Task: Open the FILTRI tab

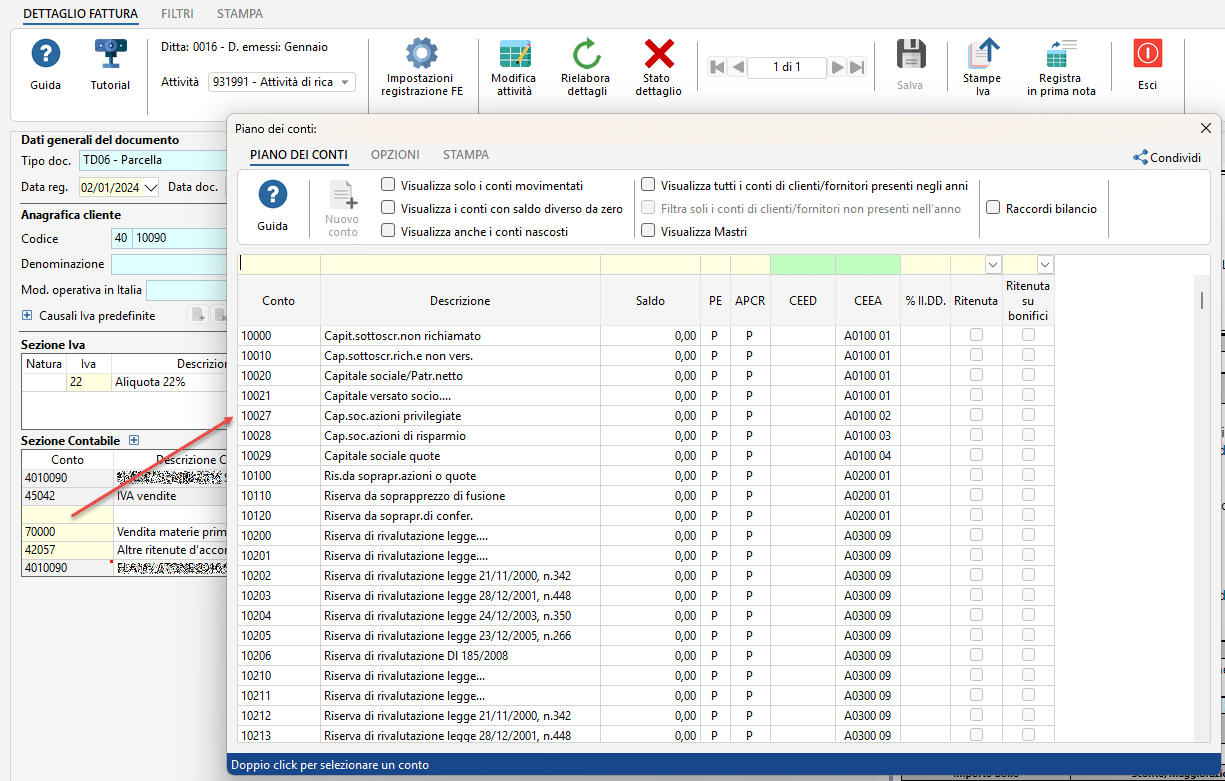Action: pyautogui.click(x=177, y=14)
